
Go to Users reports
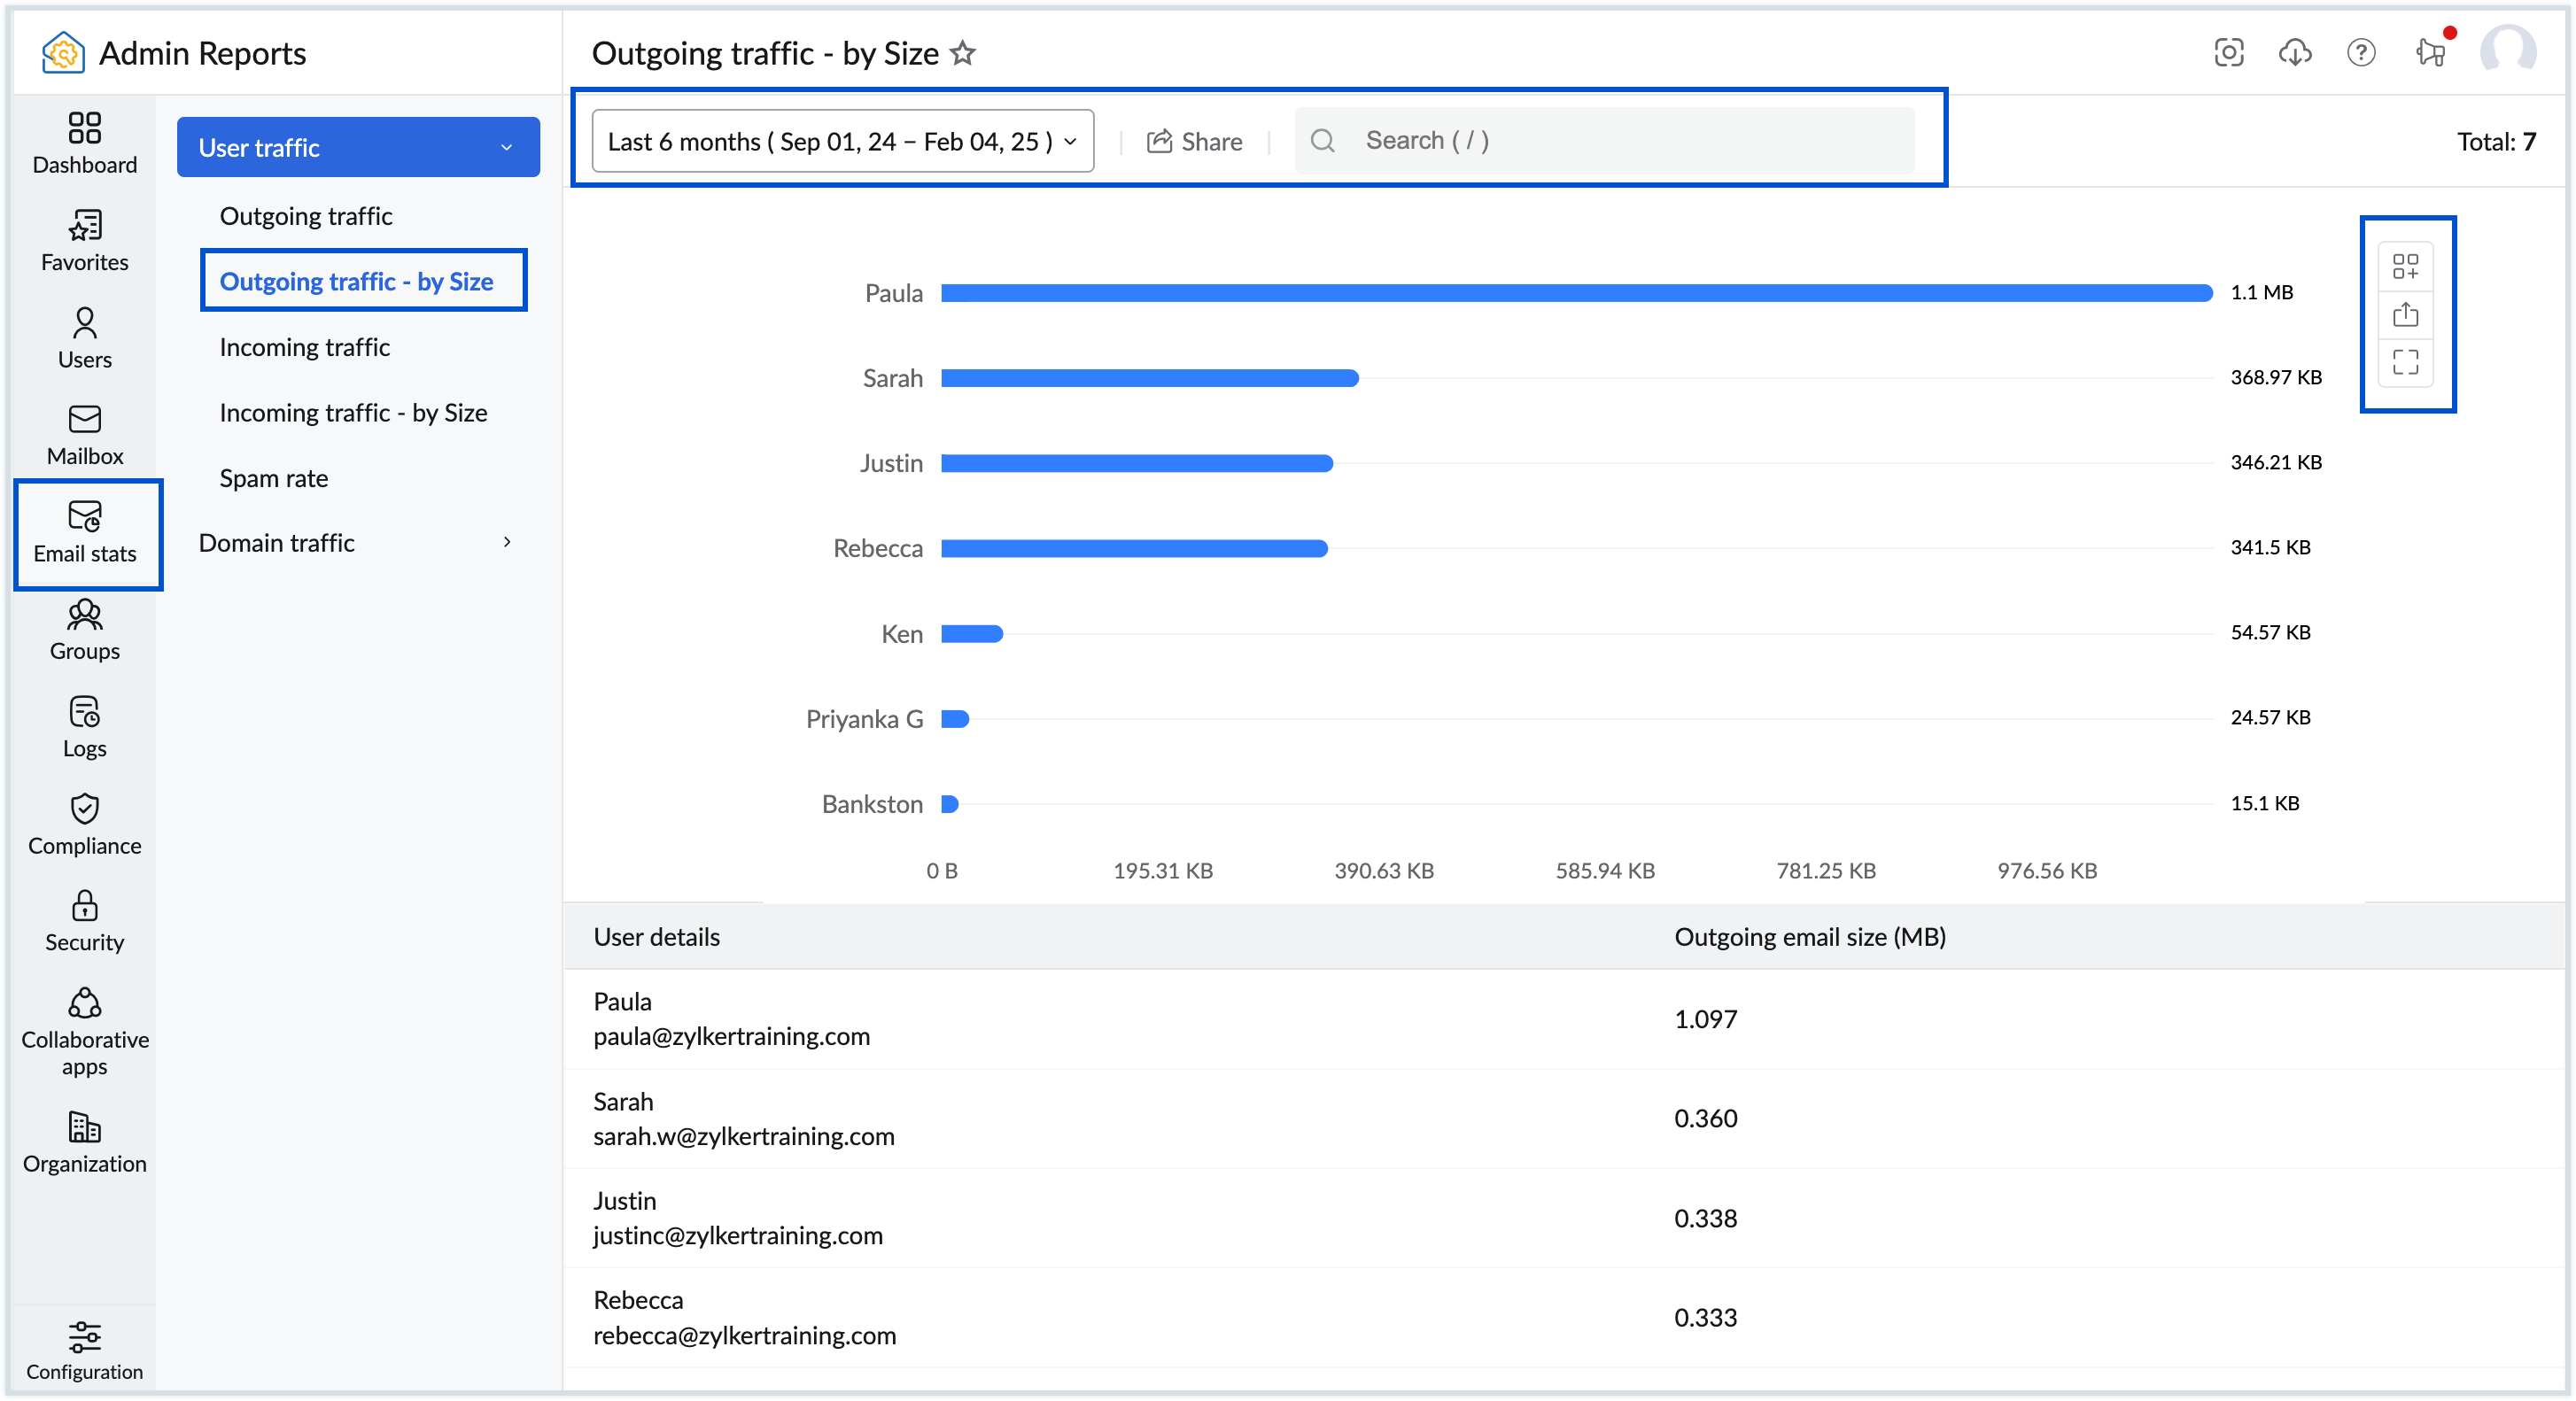coord(84,337)
